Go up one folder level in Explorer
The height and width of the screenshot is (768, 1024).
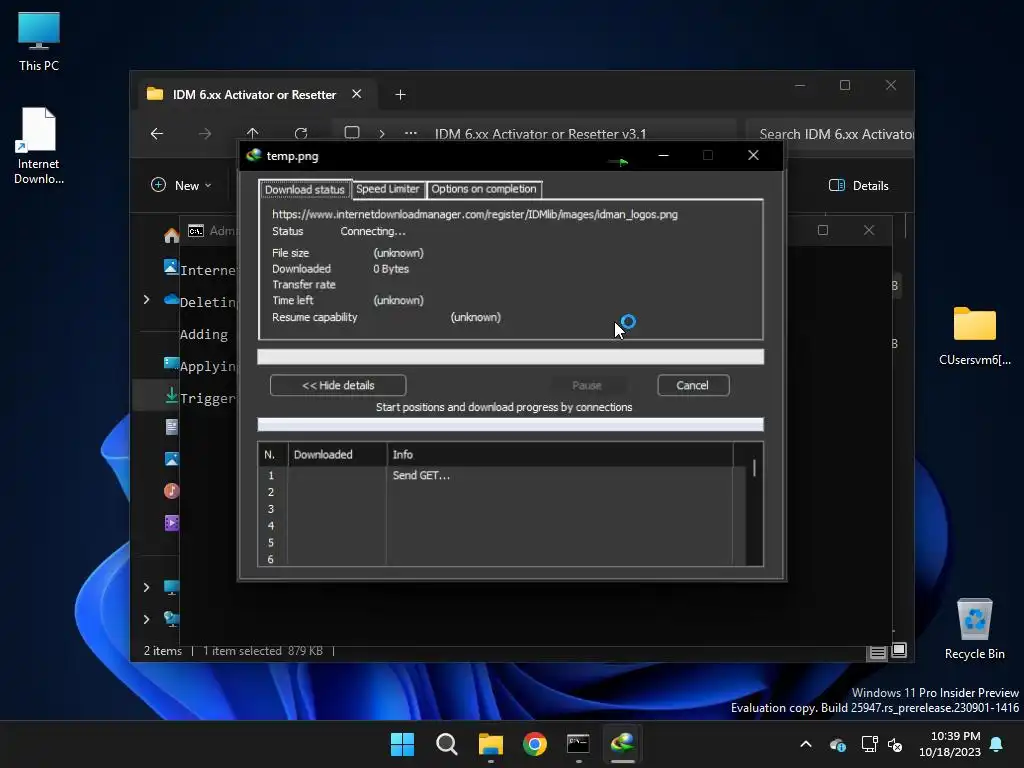tap(253, 133)
